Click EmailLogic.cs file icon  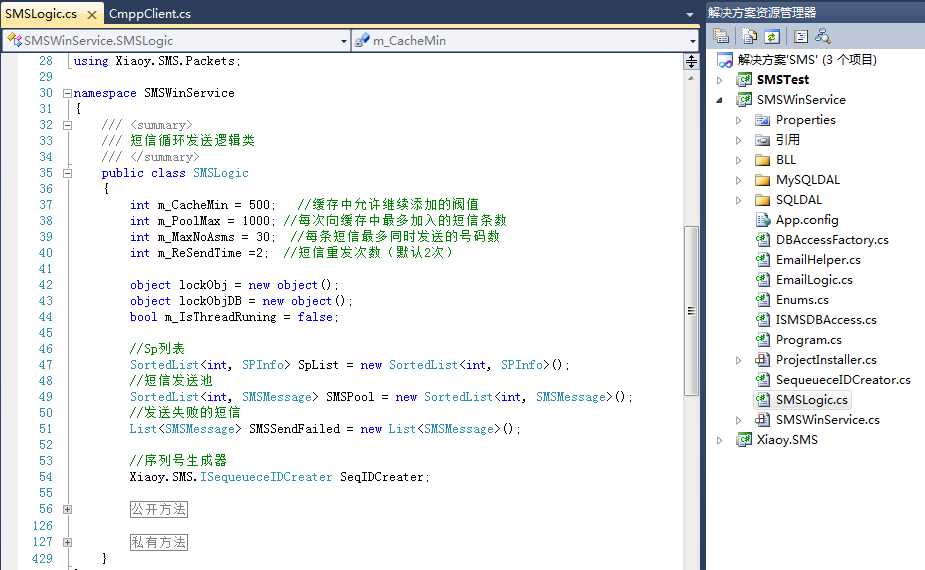pyautogui.click(x=763, y=280)
